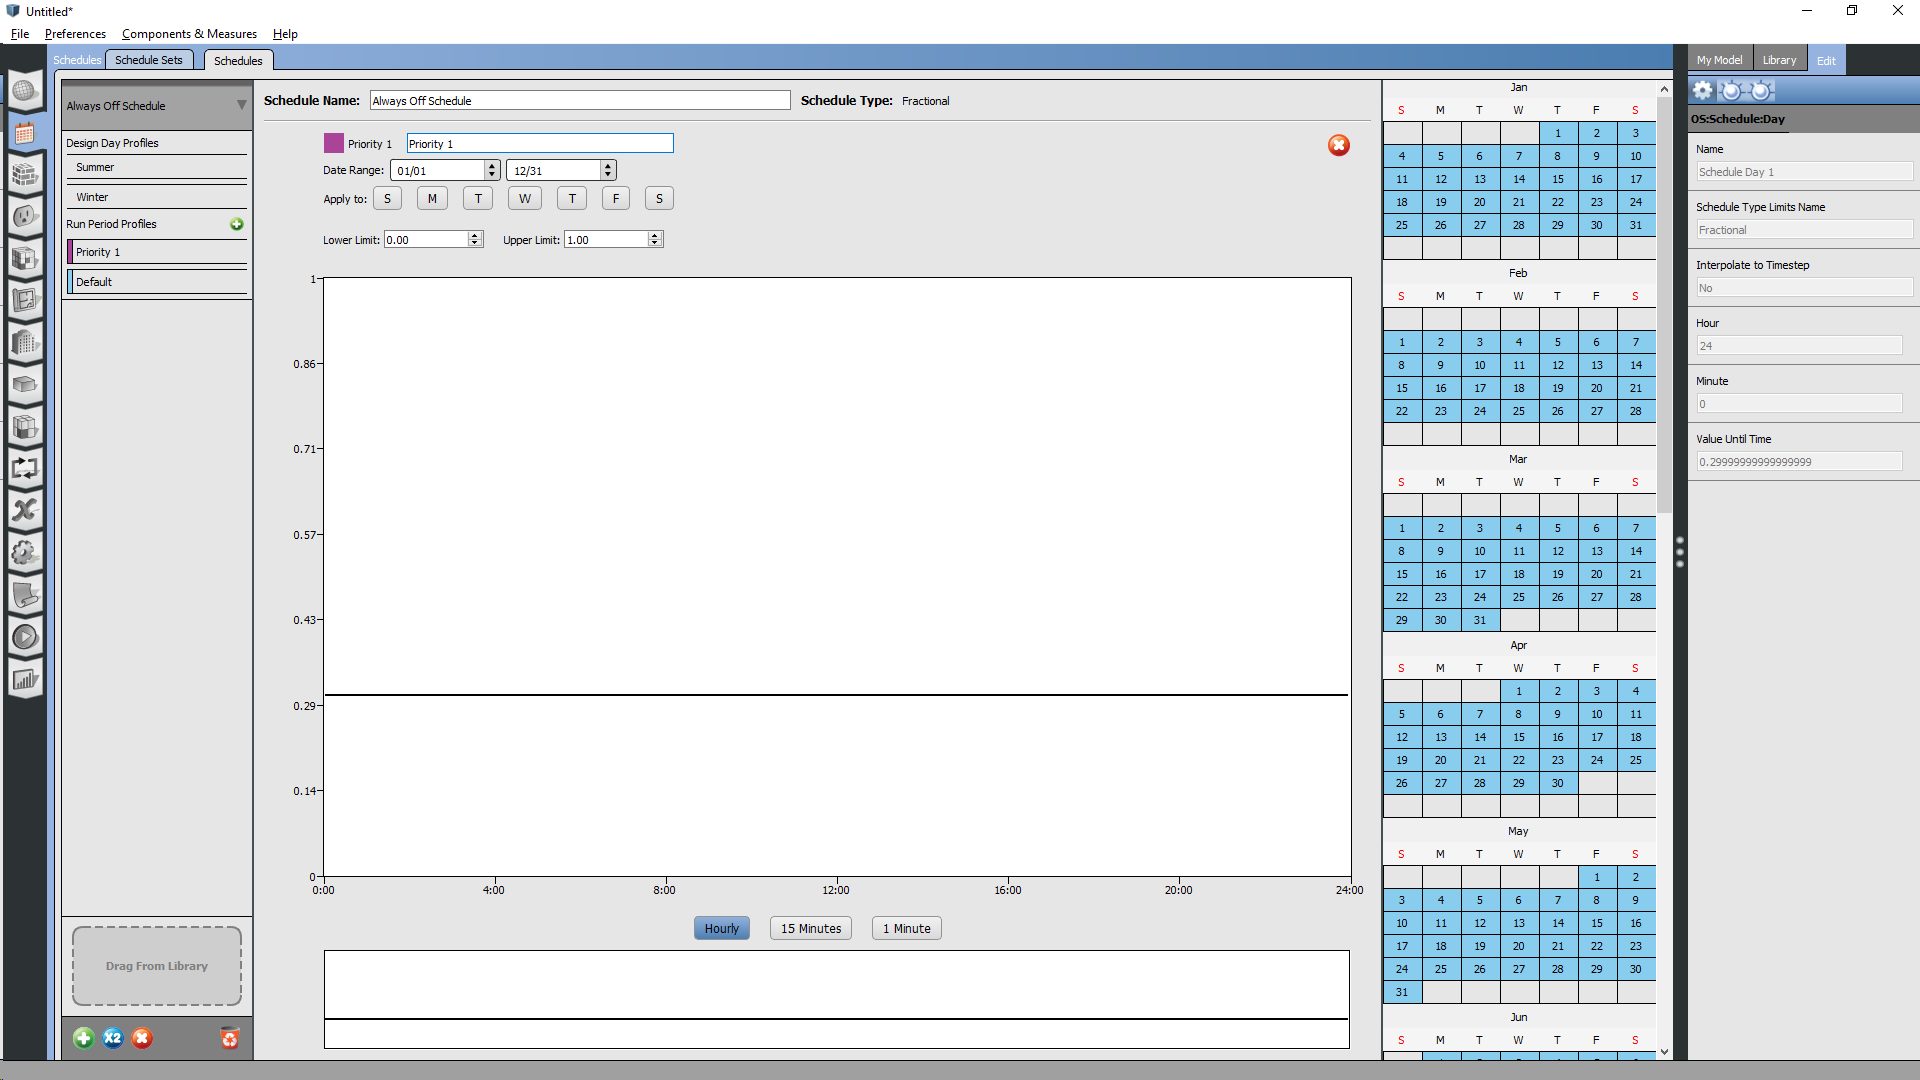Screen dimensions: 1920x1080
Task: Click the Run Simulation play icon
Action: tap(25, 636)
